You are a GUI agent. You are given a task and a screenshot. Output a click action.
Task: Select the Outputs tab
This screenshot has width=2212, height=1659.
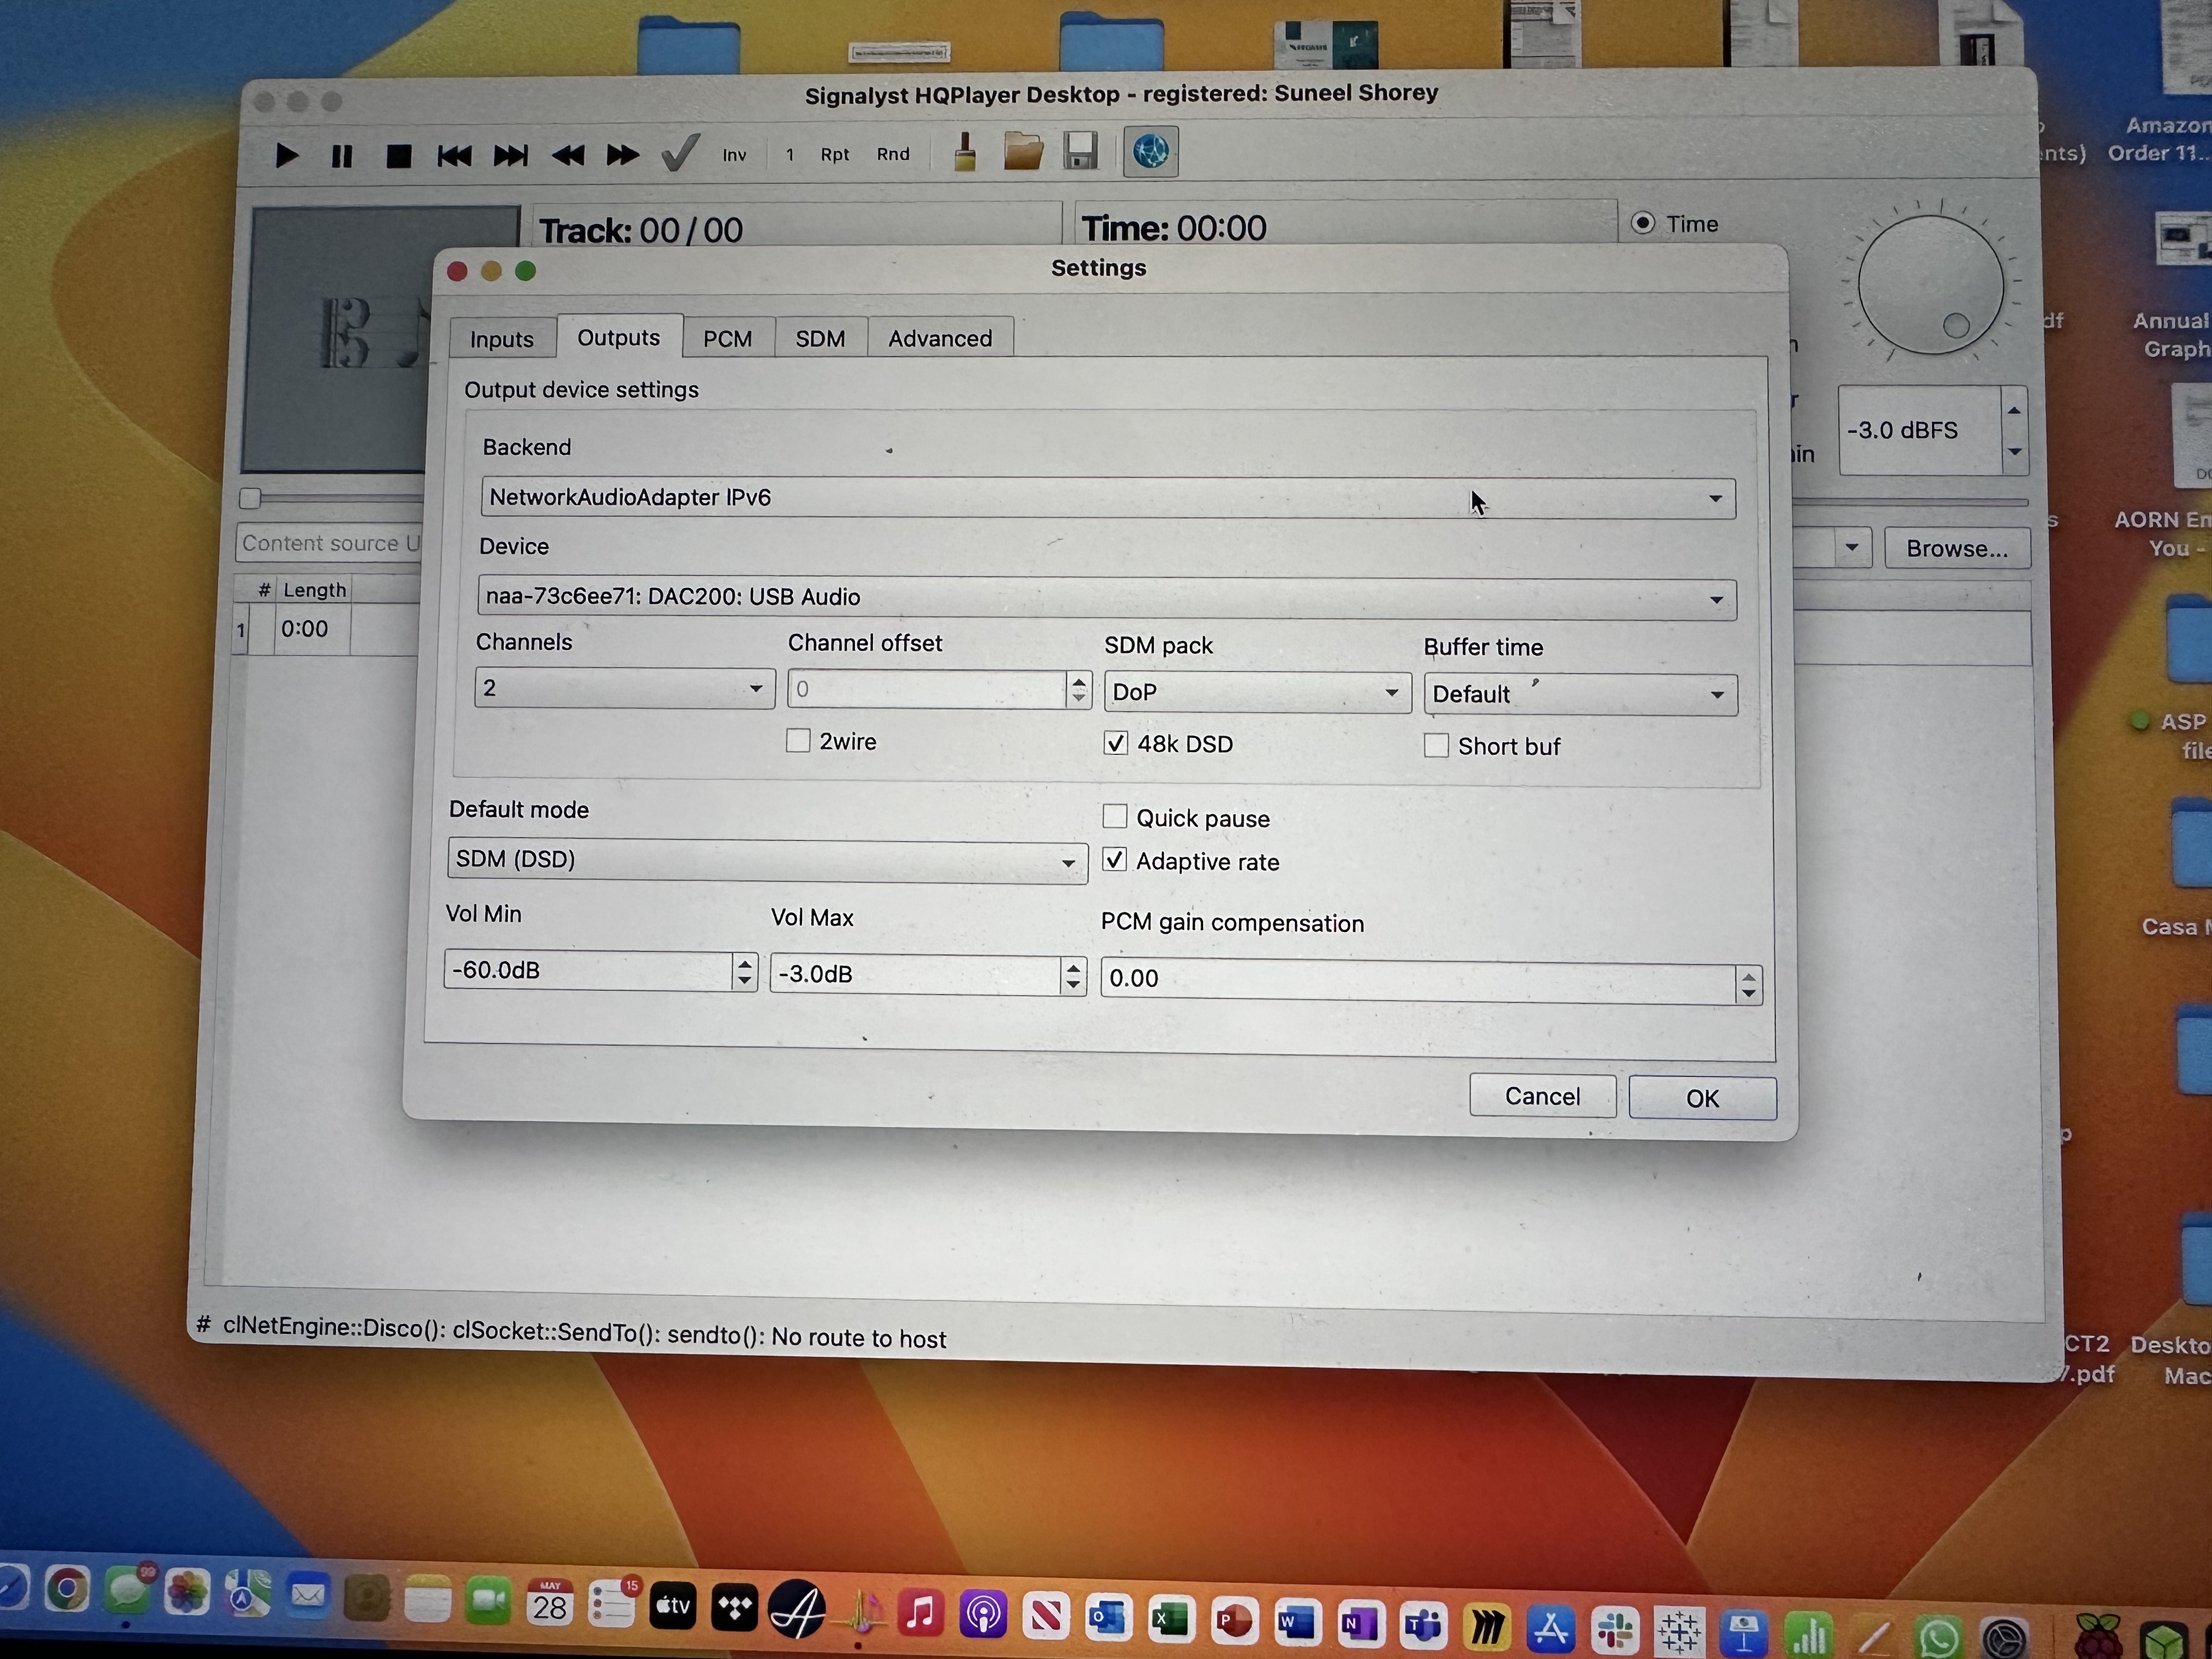pos(619,337)
